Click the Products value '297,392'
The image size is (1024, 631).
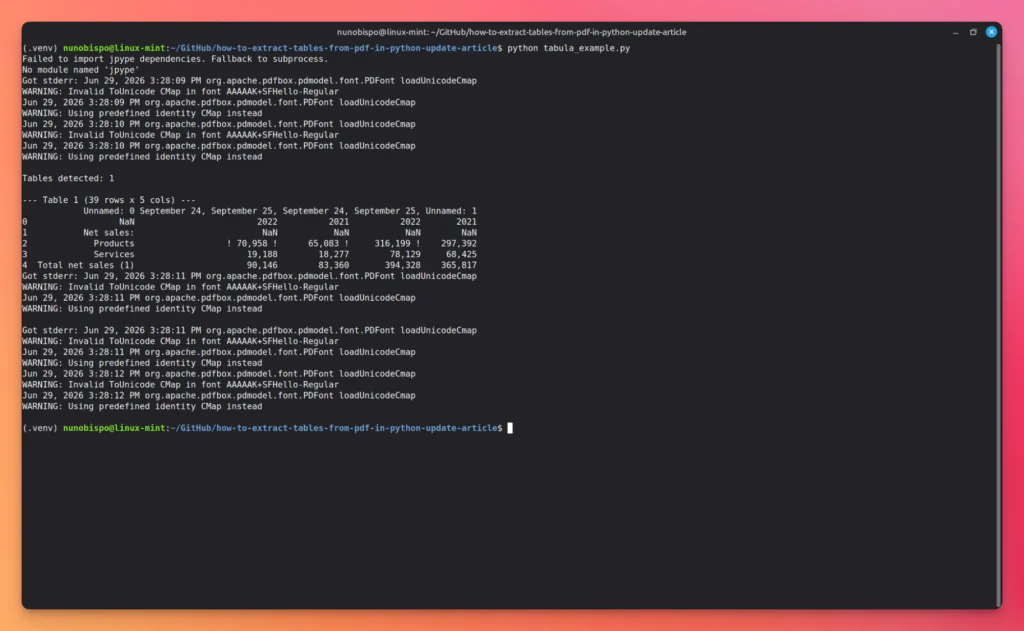click(x=458, y=244)
